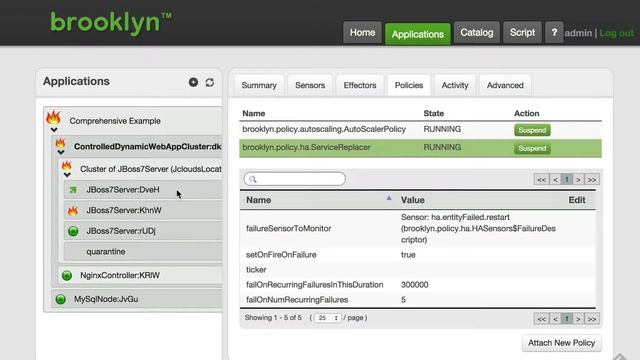640x360 pixels.
Task: Select JBoss7Server:rUDj in the tree
Action: (x=121, y=231)
